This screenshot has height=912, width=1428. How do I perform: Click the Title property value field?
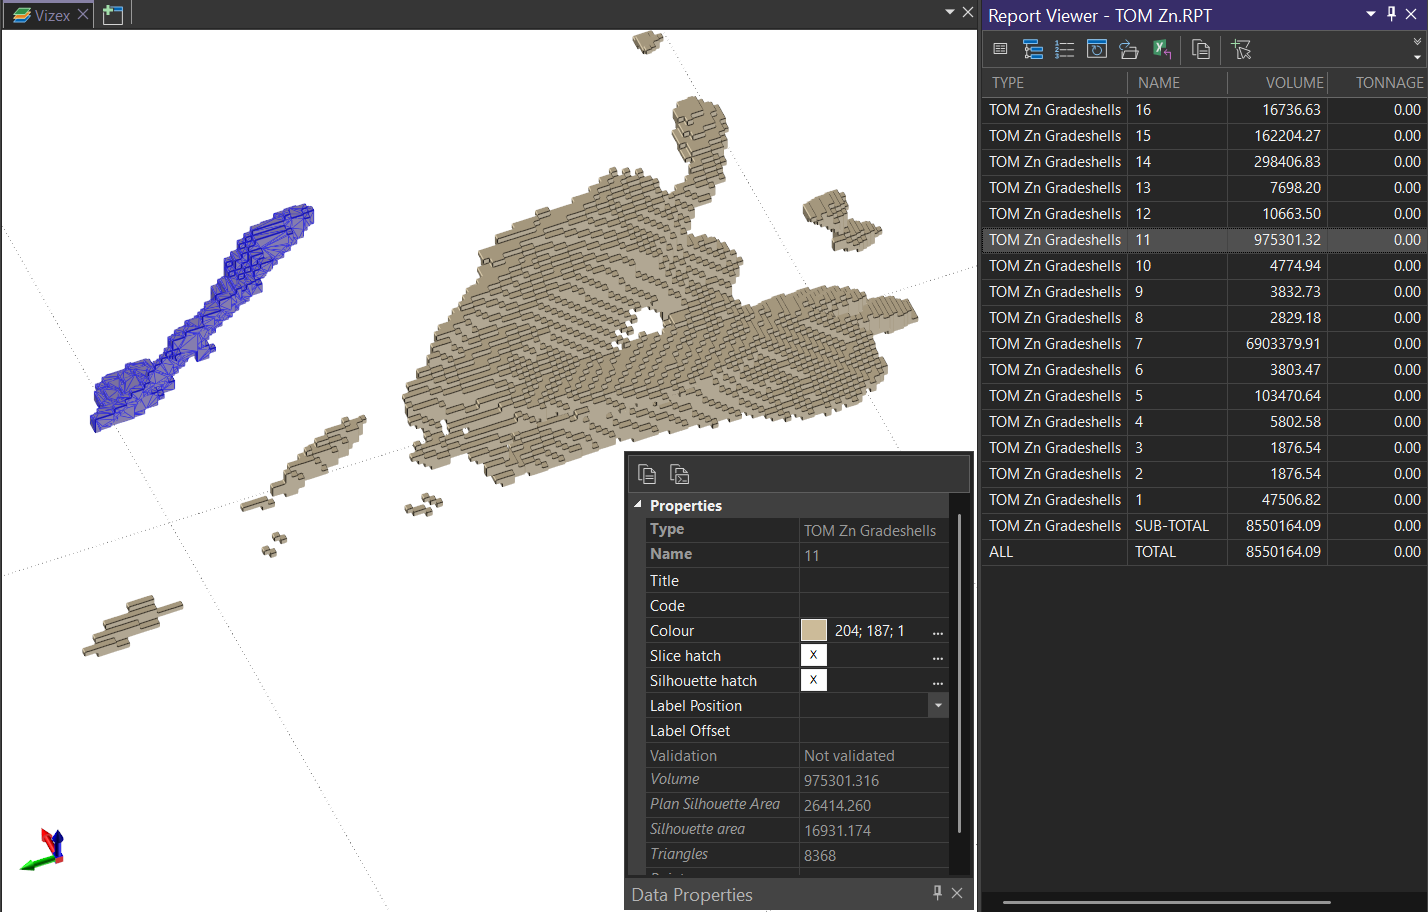click(x=874, y=580)
